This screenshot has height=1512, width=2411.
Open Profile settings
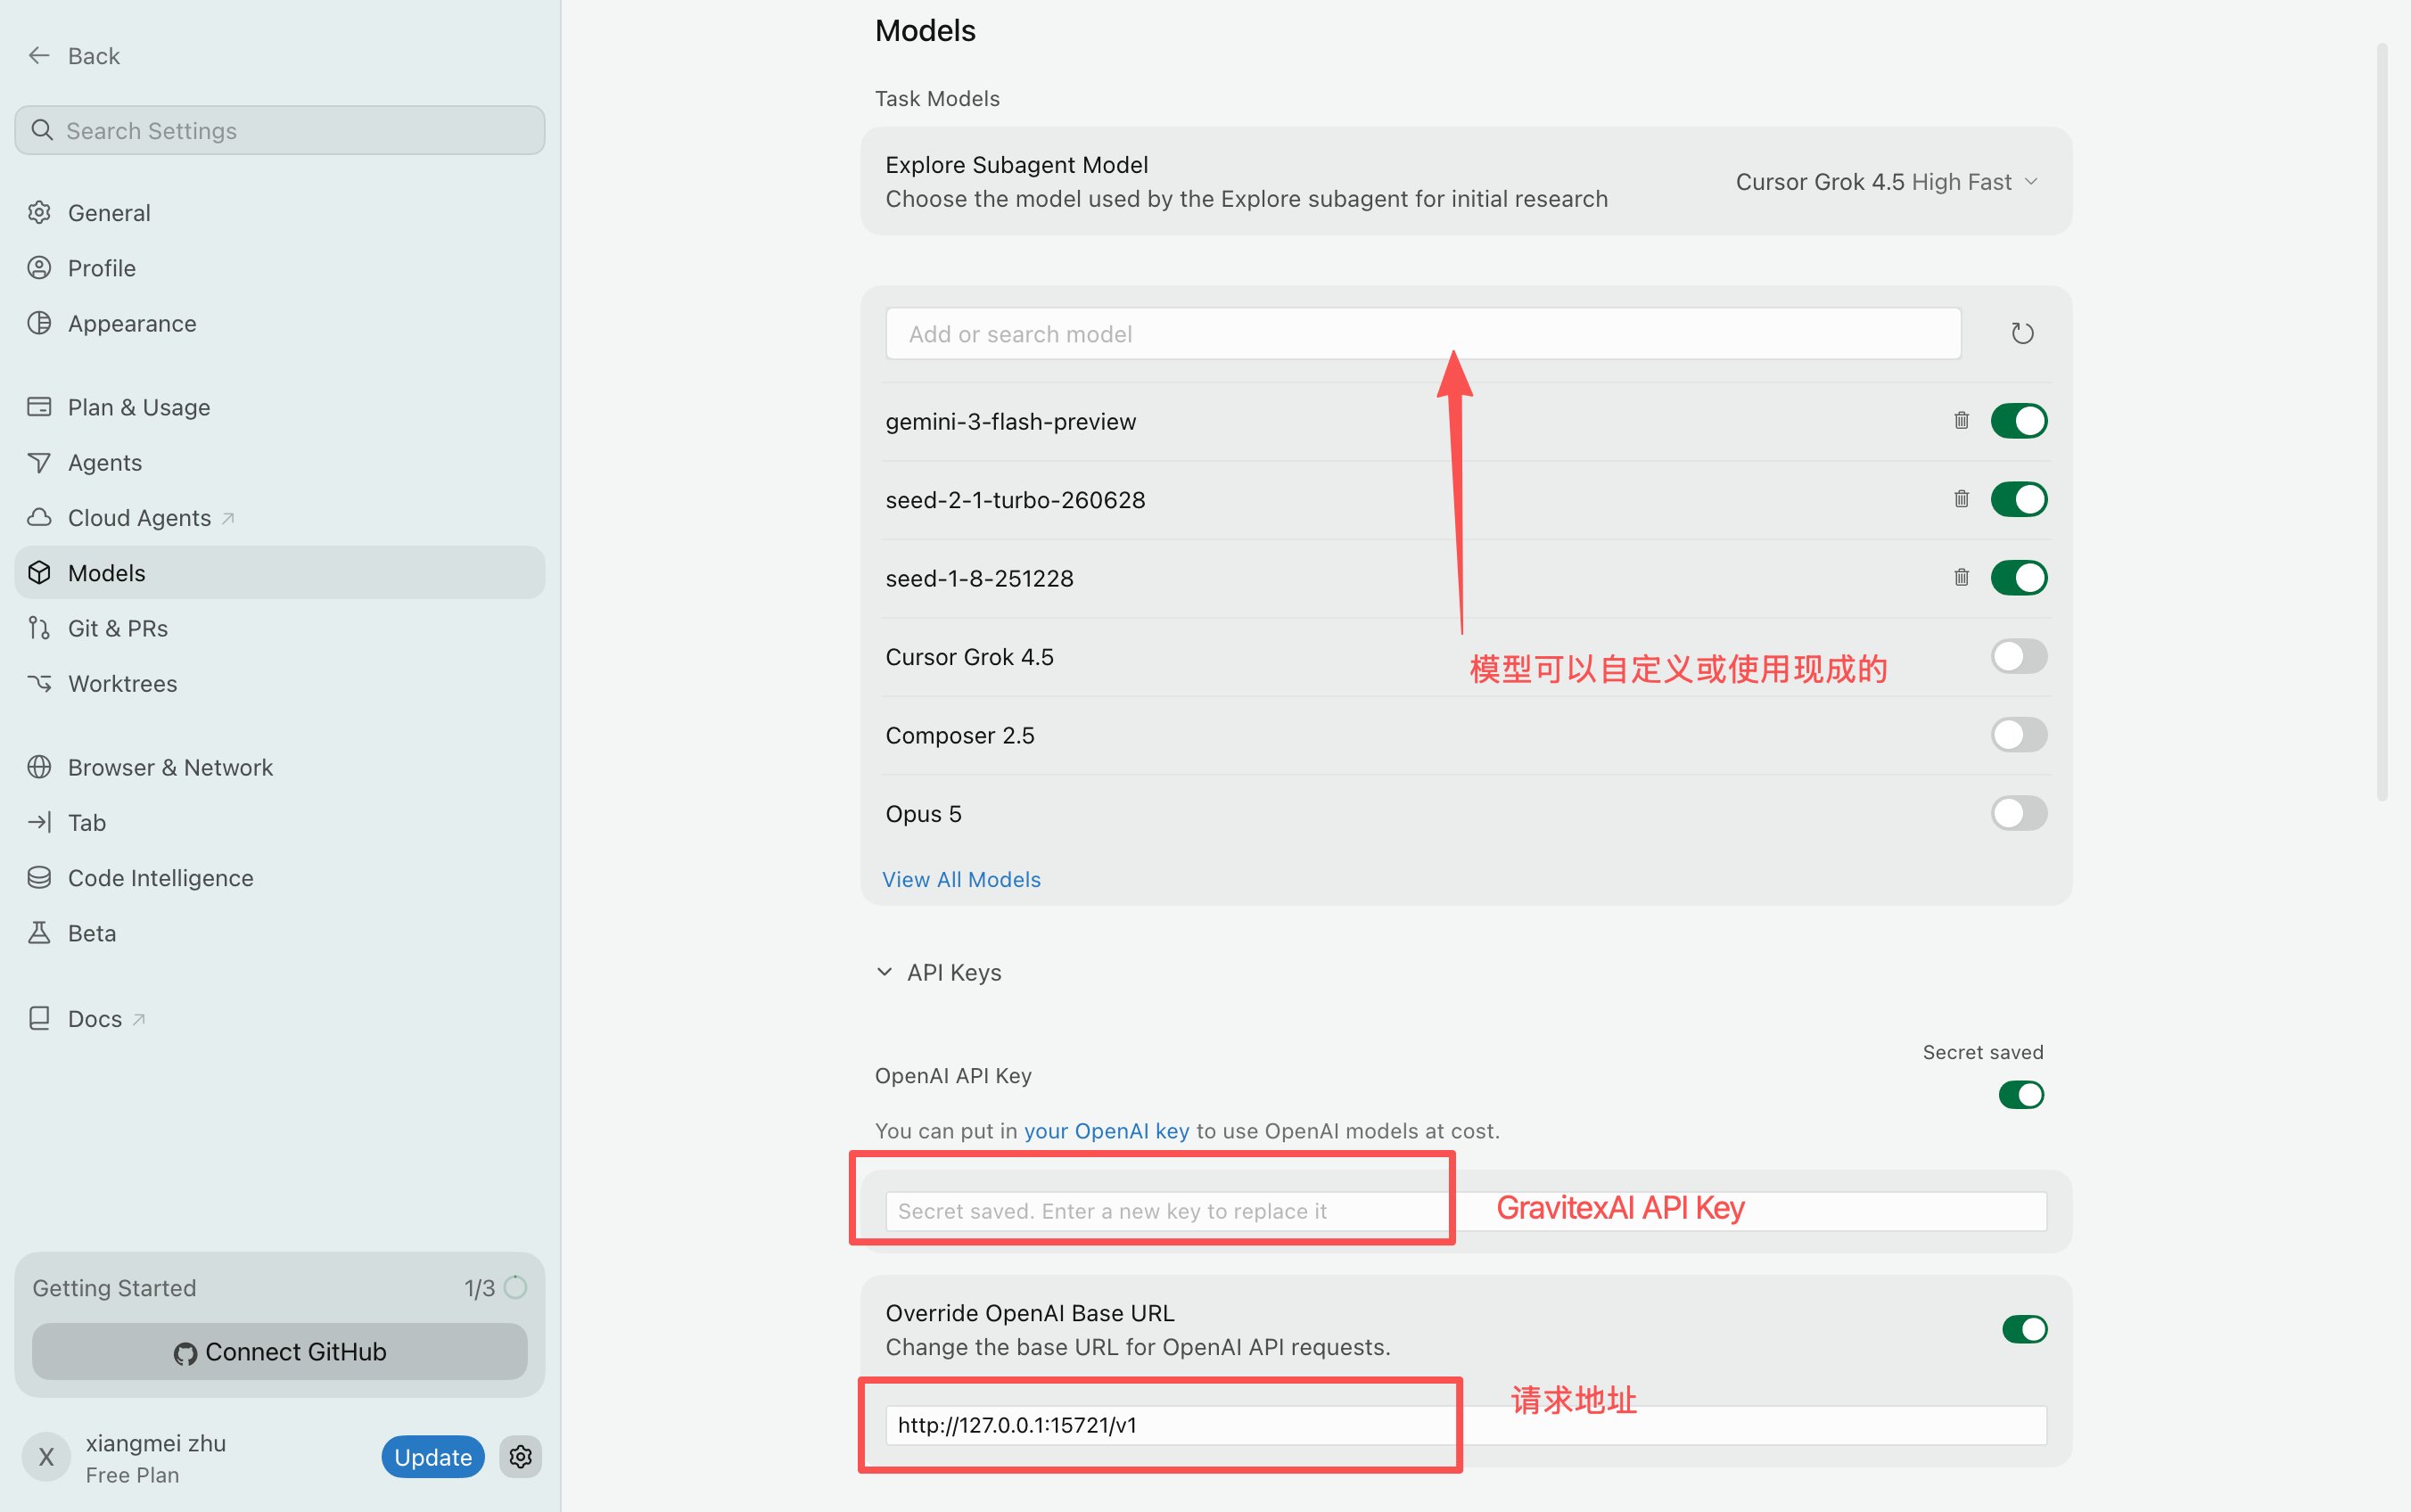[280, 267]
